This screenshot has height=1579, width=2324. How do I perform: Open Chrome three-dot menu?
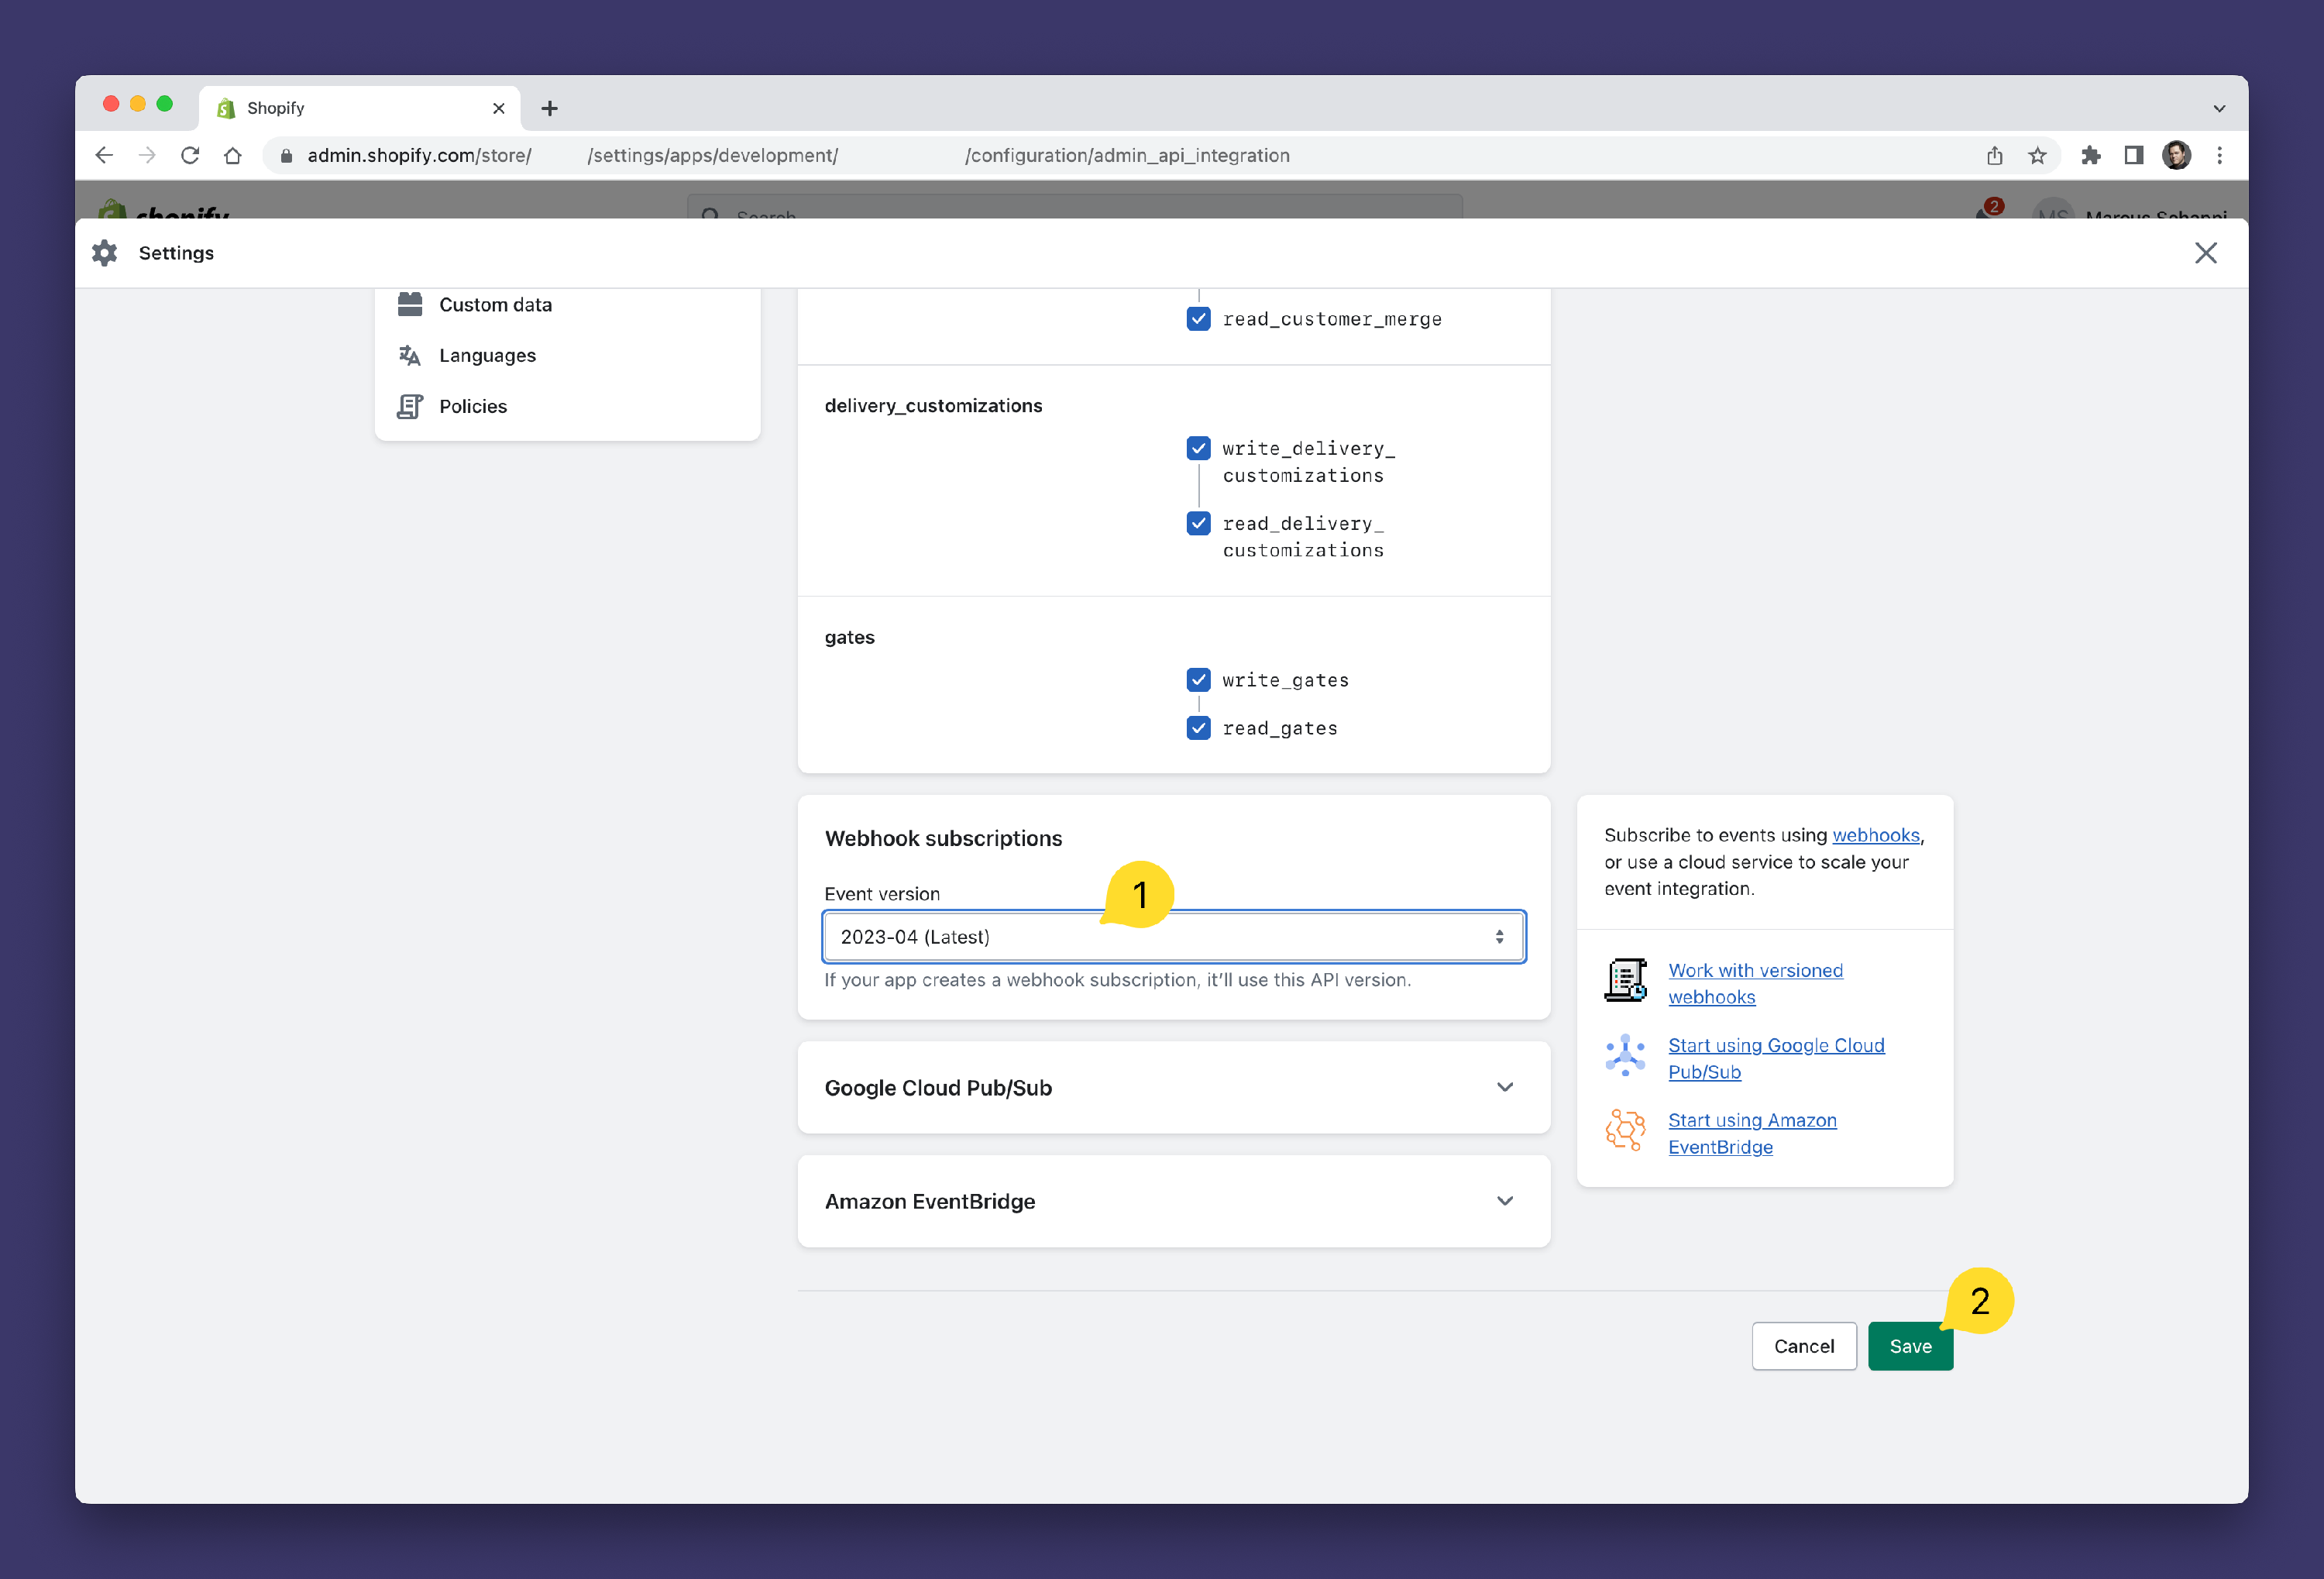(x=2219, y=155)
